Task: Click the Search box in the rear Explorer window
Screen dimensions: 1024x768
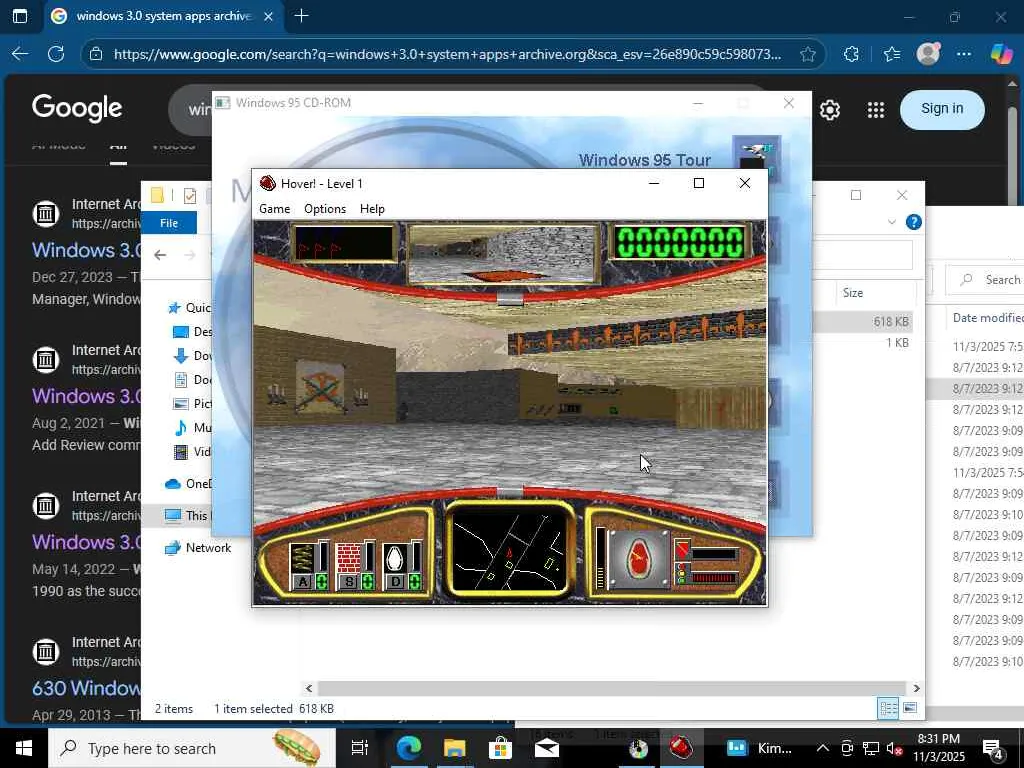Action: 985,280
